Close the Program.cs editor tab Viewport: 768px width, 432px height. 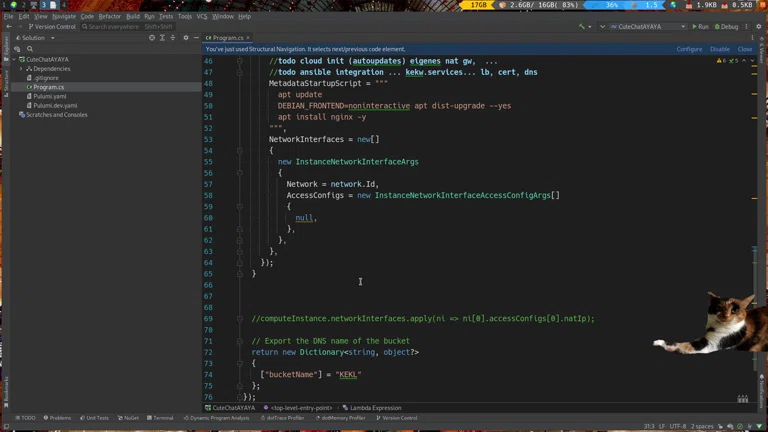pyautogui.click(x=248, y=38)
